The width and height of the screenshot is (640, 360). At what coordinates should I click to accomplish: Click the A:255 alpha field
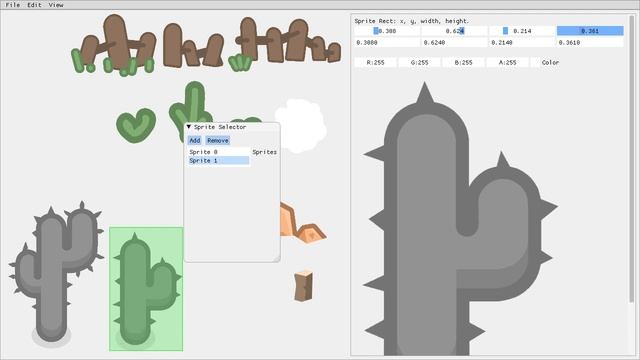tap(507, 62)
